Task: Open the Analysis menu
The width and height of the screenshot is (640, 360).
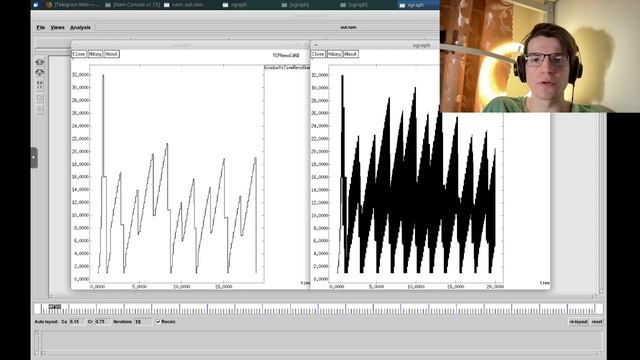Action: click(80, 27)
